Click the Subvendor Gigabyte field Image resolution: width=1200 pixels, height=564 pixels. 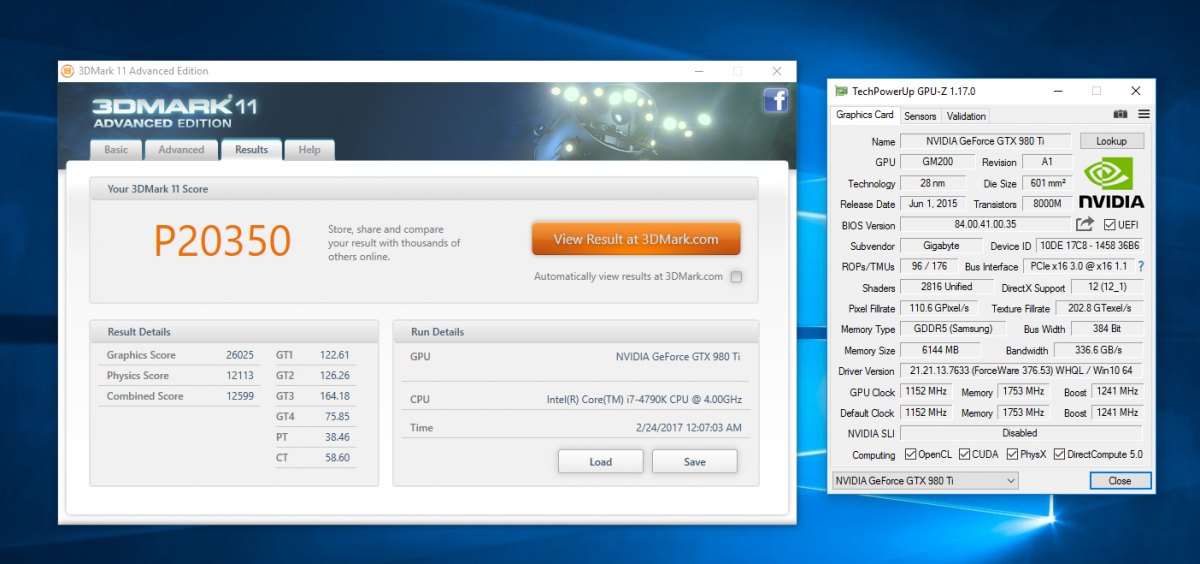coord(941,245)
